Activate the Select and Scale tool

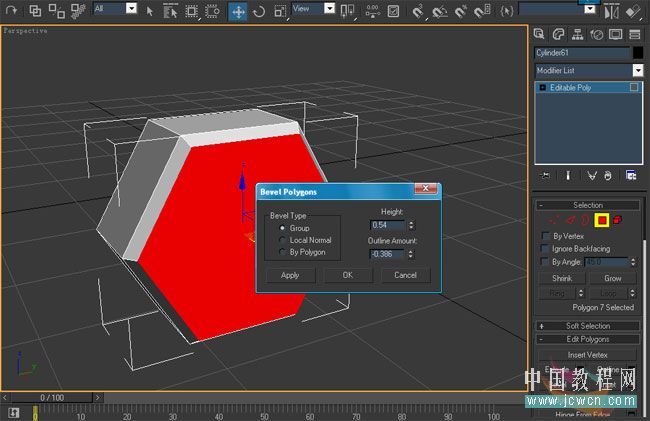(x=279, y=12)
